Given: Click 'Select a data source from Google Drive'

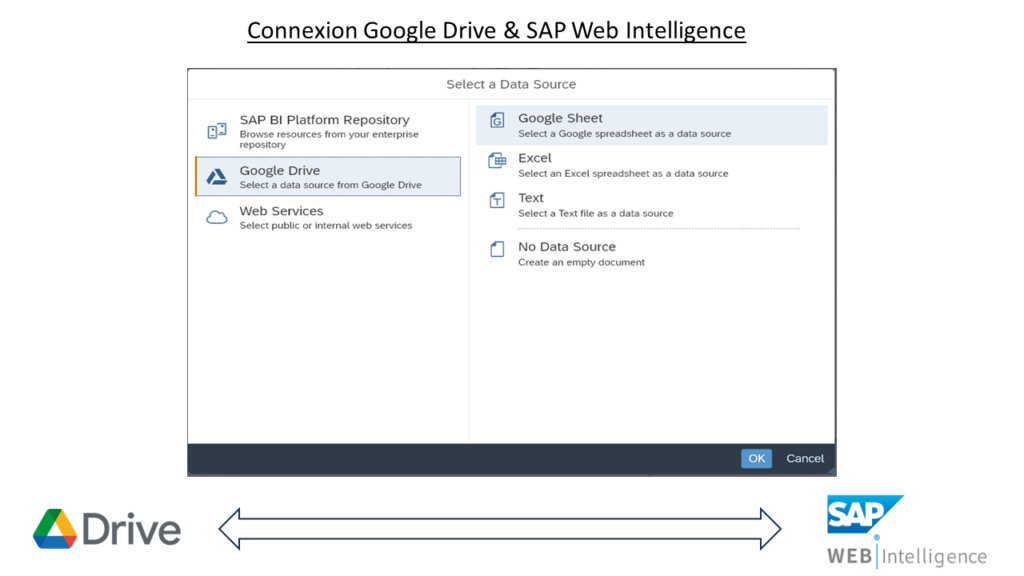Looking at the screenshot, I should 330,185.
